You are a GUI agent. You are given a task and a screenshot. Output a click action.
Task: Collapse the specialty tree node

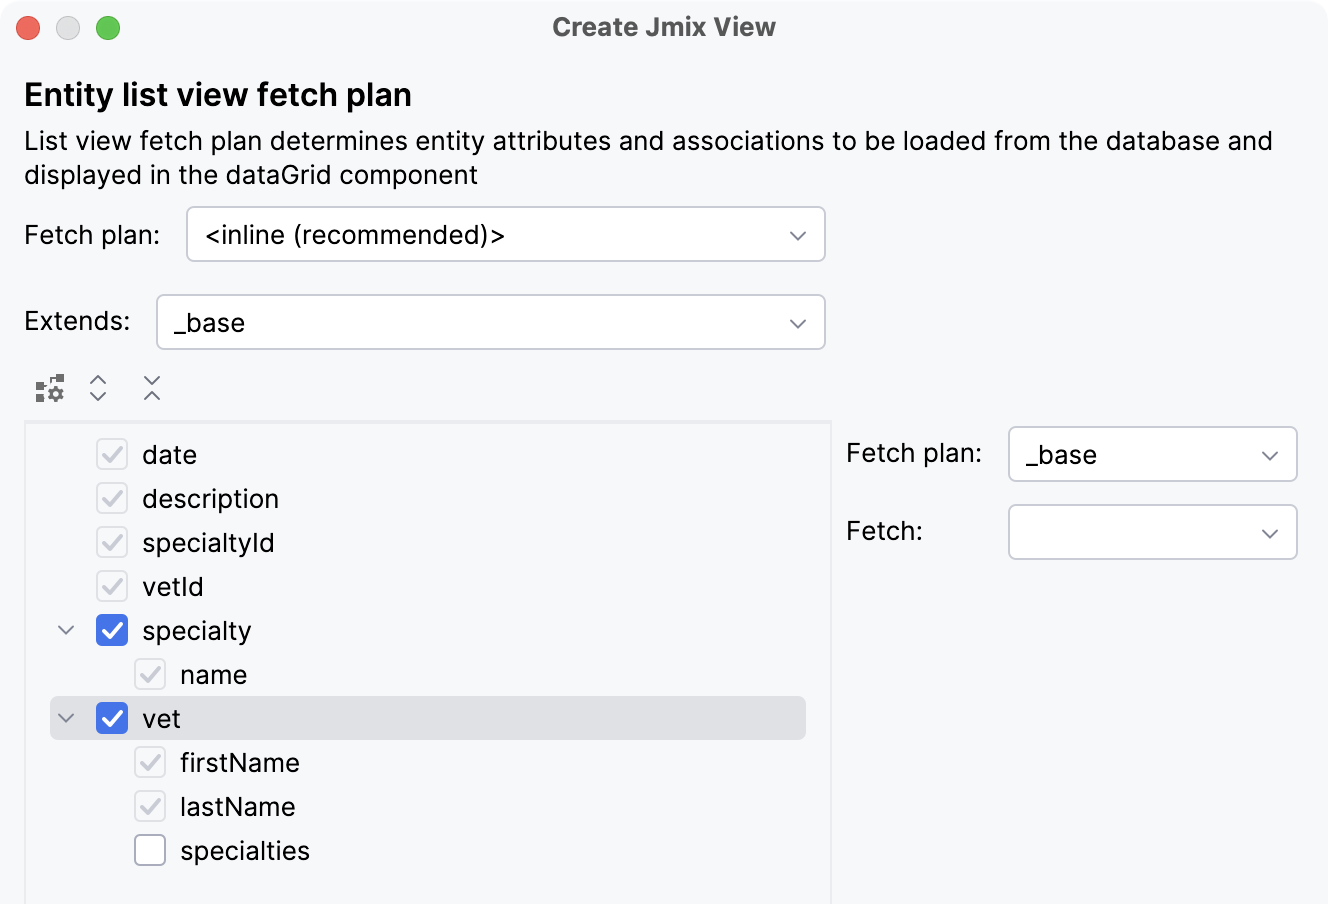click(x=67, y=631)
